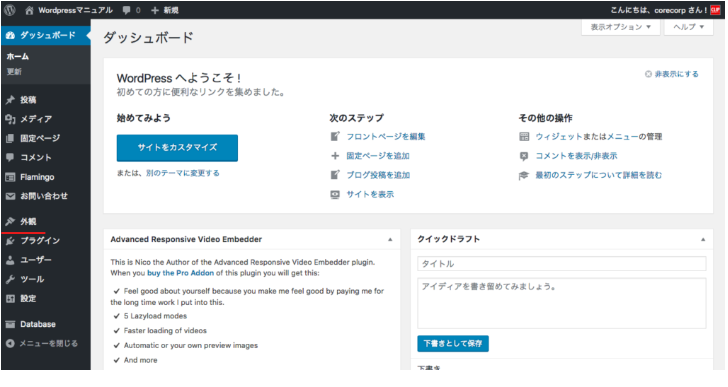
Task: Click the plus icon beside 固定ページを追加
Action: [x=335, y=156]
